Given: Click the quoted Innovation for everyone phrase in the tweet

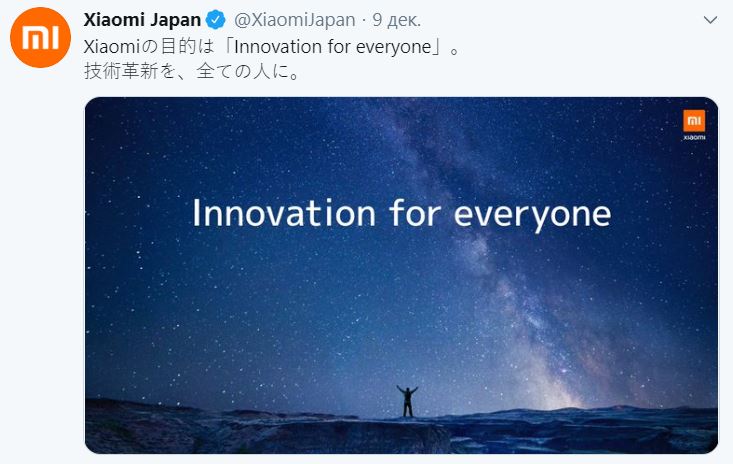Looking at the screenshot, I should coord(332,47).
